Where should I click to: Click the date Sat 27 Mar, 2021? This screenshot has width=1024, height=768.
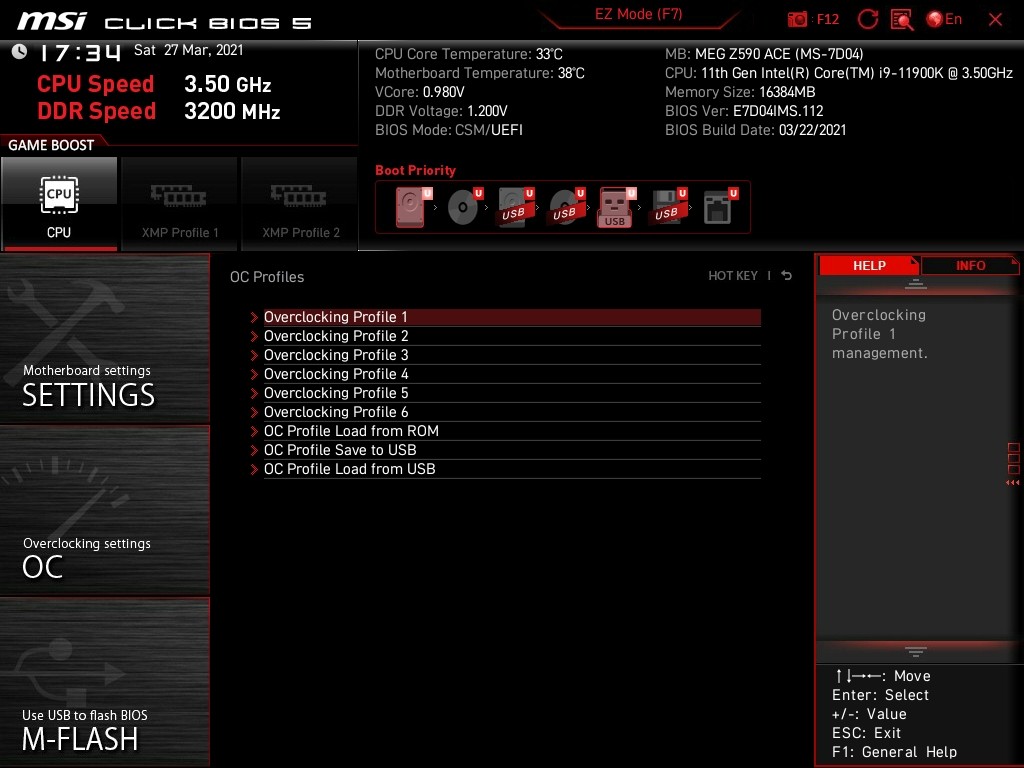pyautogui.click(x=189, y=50)
